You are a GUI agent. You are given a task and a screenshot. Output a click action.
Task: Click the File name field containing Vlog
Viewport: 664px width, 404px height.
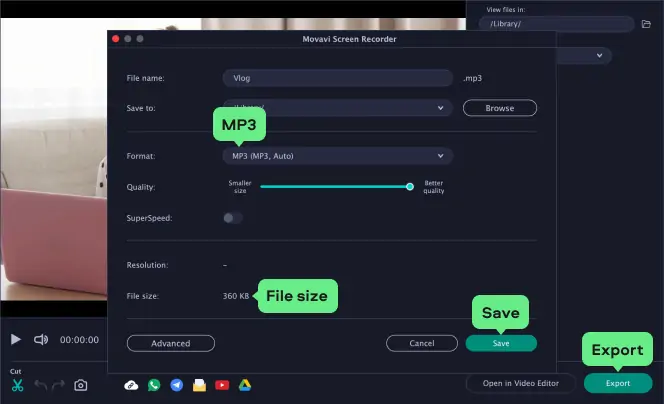pyautogui.click(x=338, y=78)
